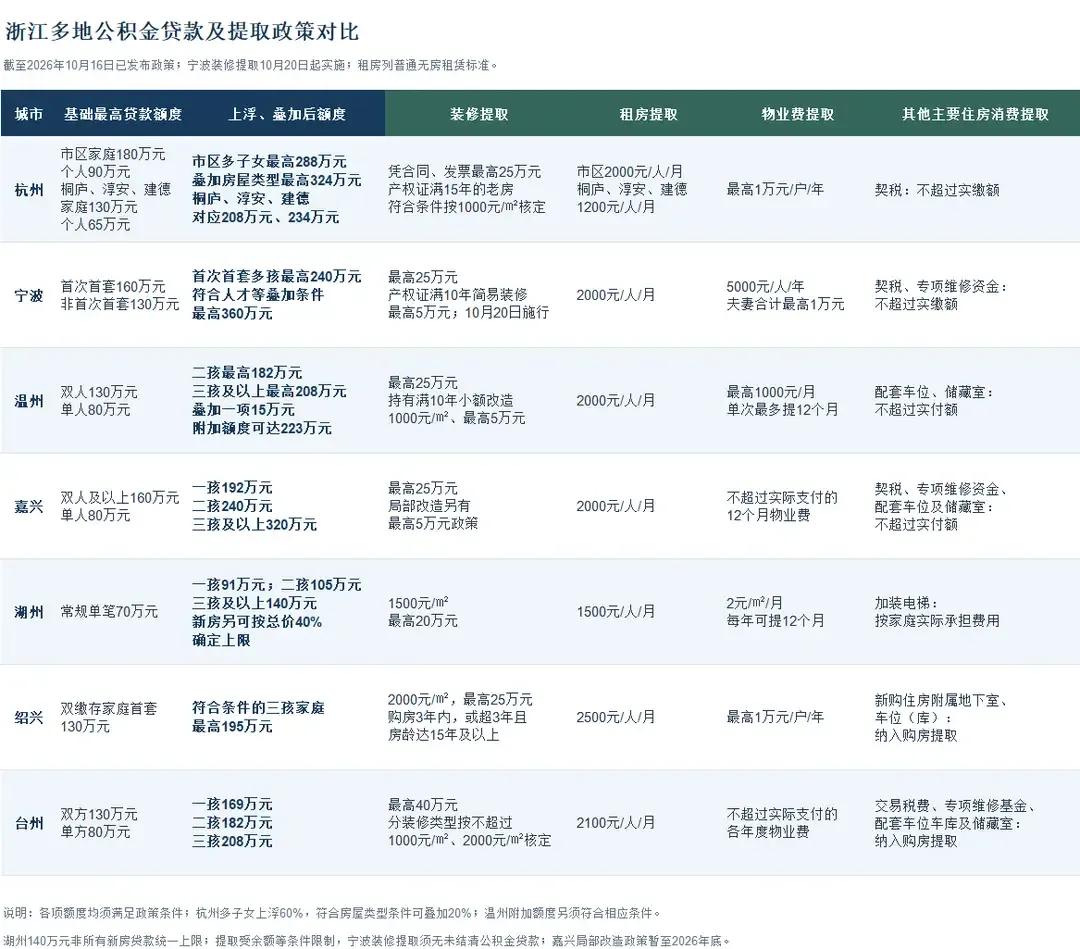Viewport: 1080px width, 949px height.
Task: Click 附加额度可达223万元 text
Action: pyautogui.click(x=262, y=428)
